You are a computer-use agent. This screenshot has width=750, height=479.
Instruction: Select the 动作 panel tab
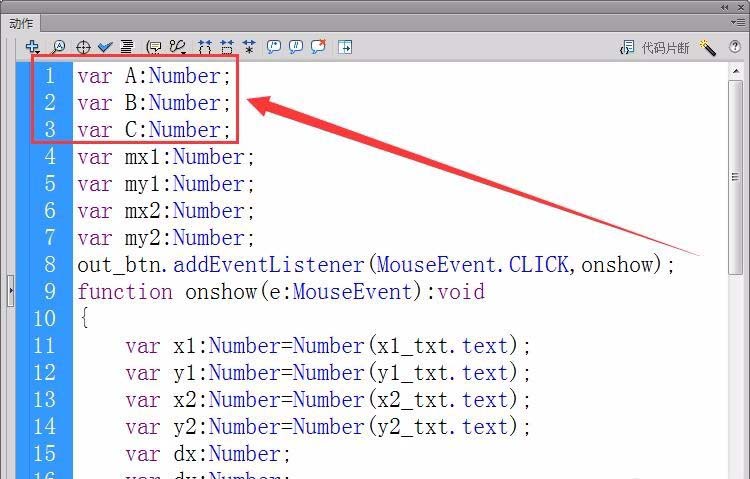coord(21,23)
